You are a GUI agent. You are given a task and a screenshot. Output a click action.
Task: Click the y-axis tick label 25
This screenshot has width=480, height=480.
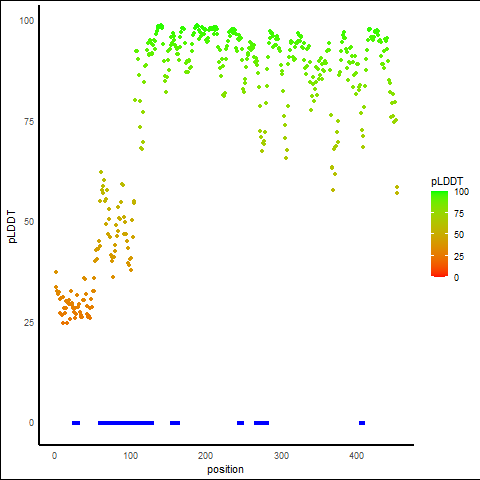(29, 323)
